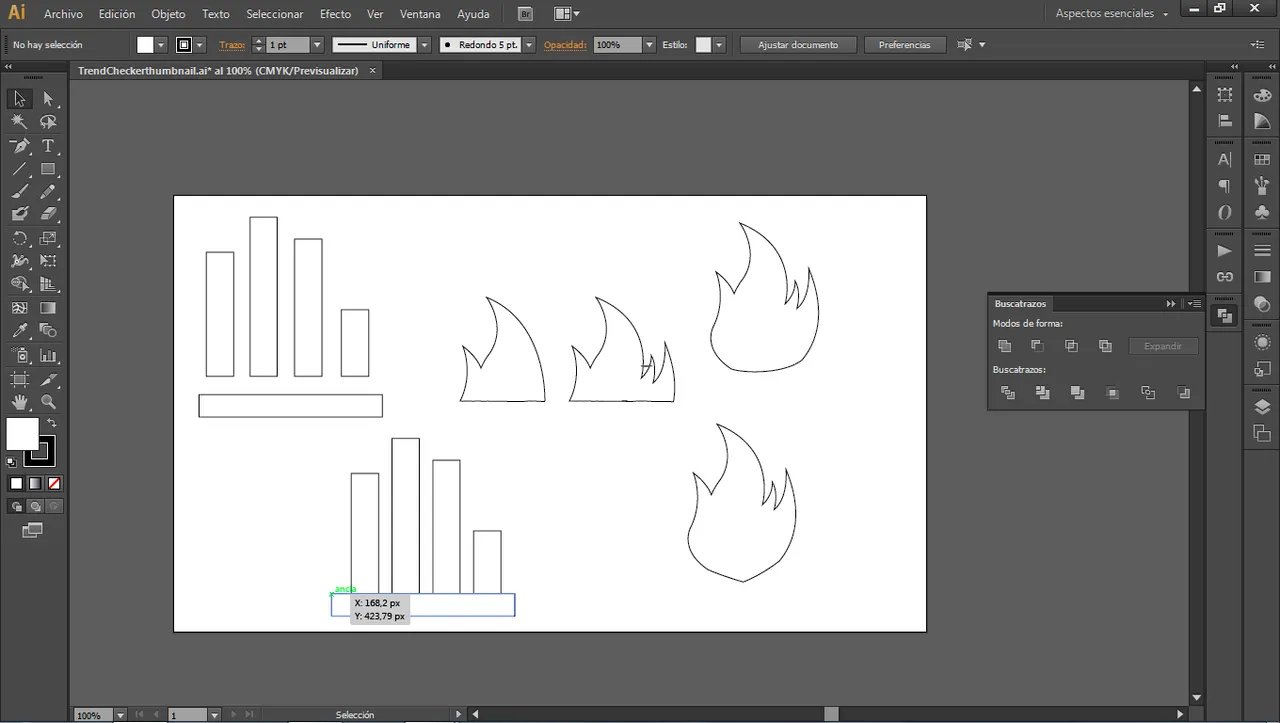Select the Pen tool
This screenshot has width=1280, height=723.
point(19,146)
